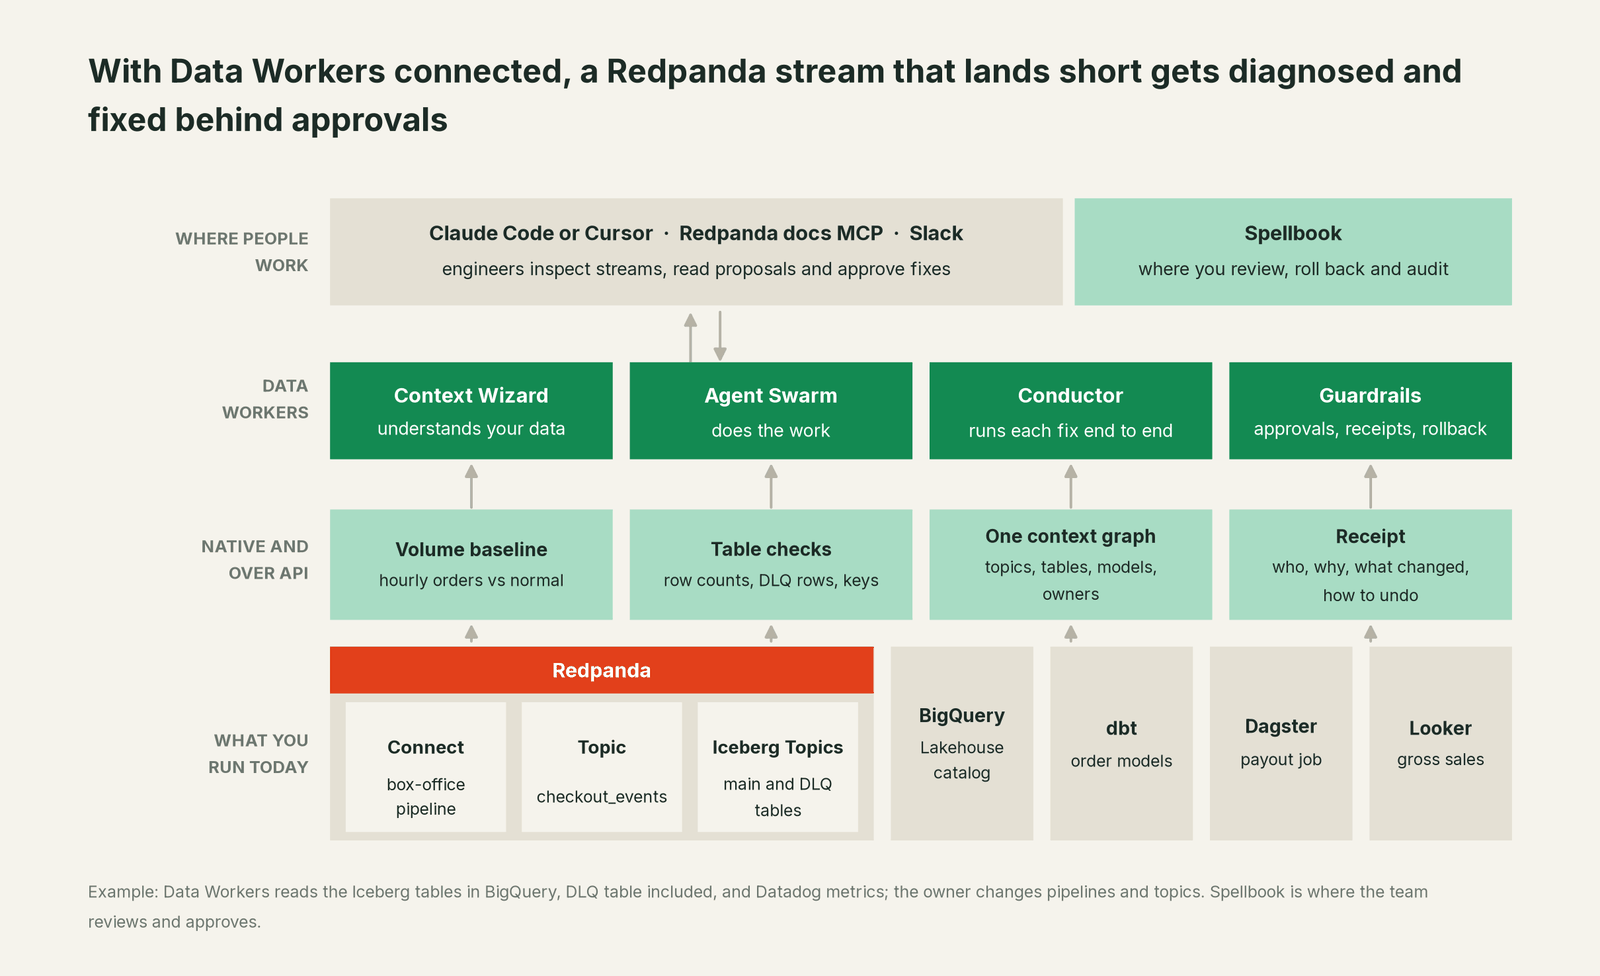Image resolution: width=1600 pixels, height=976 pixels.
Task: Click 'topics, tables, models, owners' text
Action: (x=1070, y=580)
